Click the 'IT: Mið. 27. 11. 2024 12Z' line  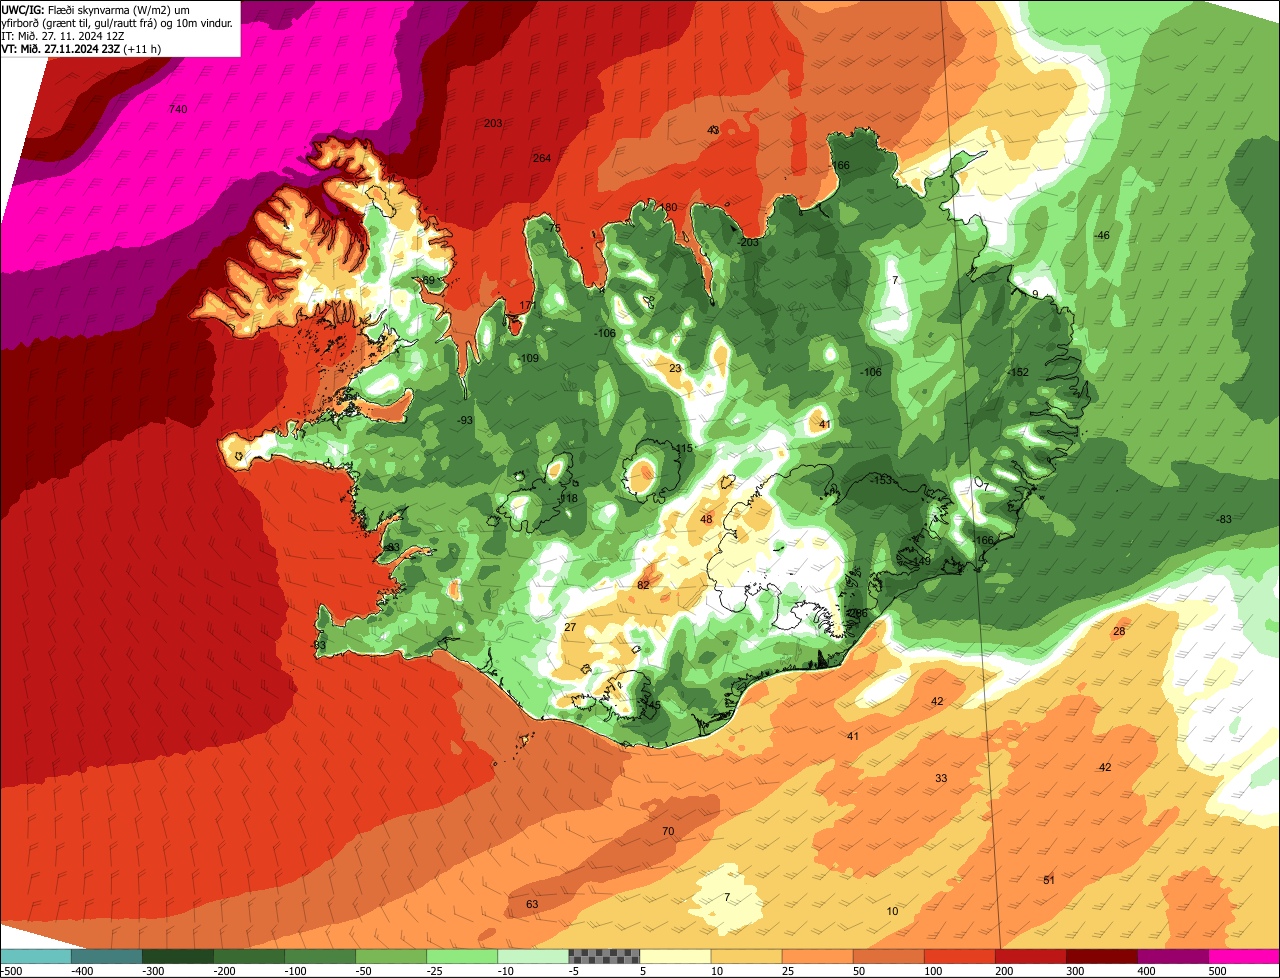point(63,35)
